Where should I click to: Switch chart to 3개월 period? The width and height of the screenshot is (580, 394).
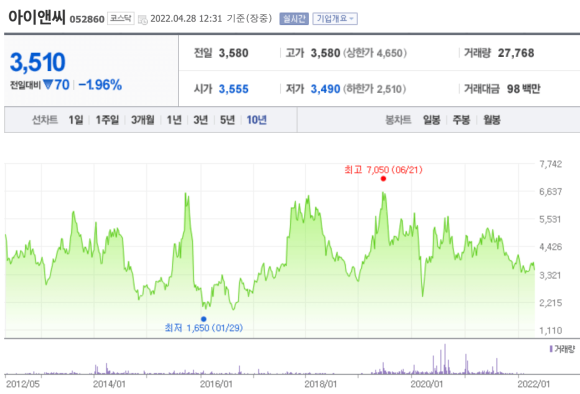click(x=143, y=120)
